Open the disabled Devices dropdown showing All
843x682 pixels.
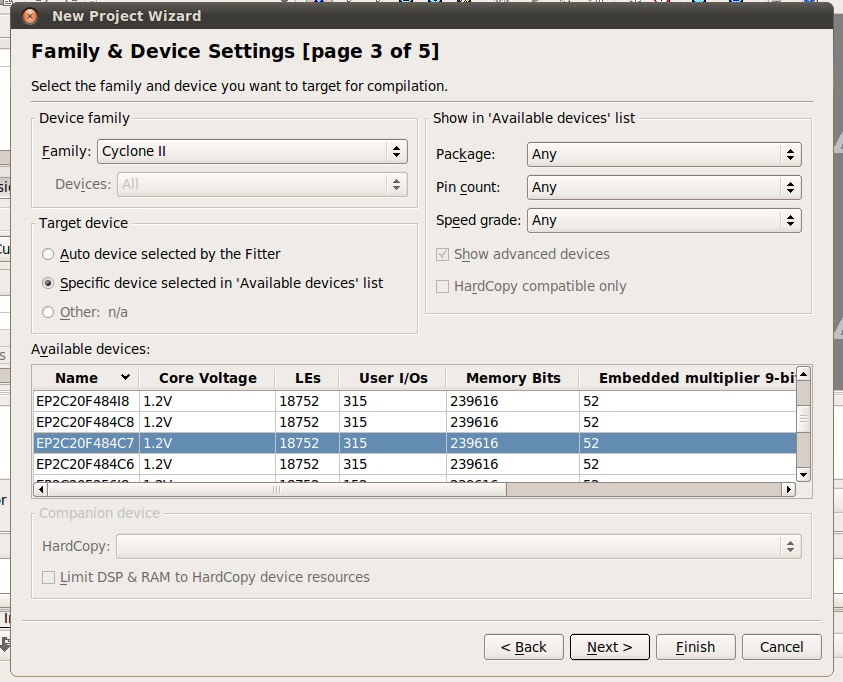pos(262,184)
